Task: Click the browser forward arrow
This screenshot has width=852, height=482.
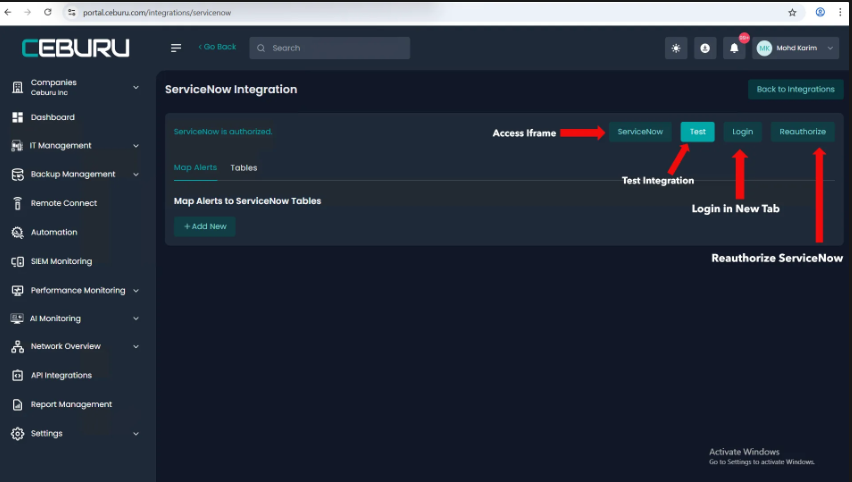Action: click(x=27, y=12)
